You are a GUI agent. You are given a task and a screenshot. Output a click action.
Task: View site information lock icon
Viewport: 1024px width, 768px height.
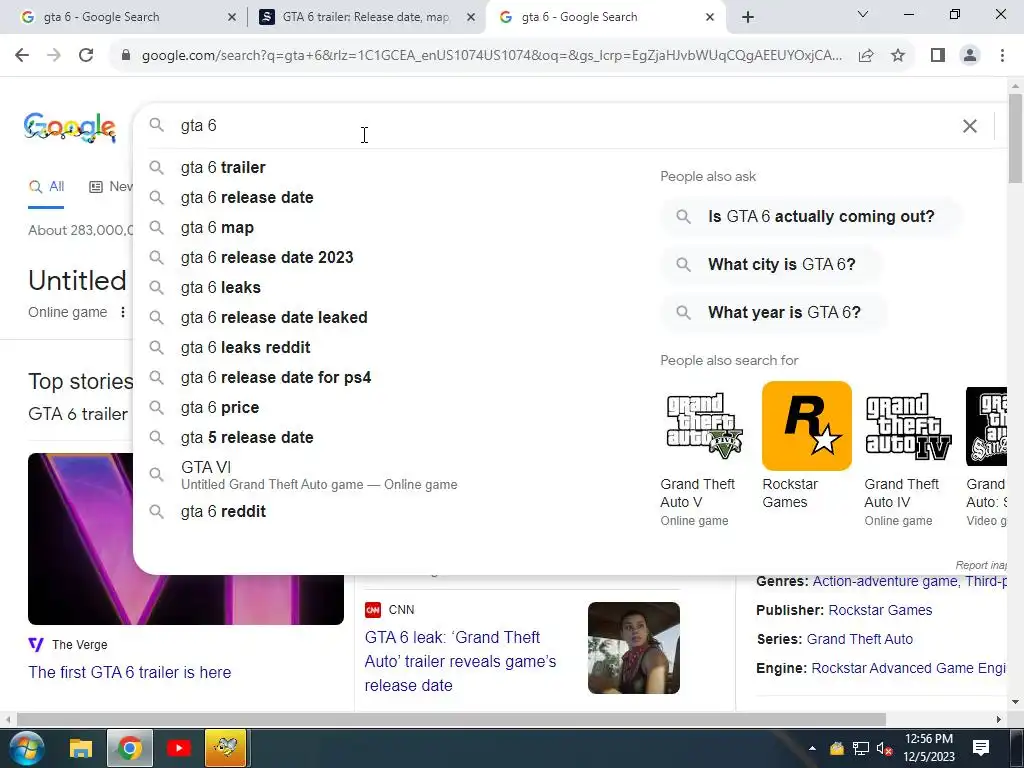pos(126,56)
